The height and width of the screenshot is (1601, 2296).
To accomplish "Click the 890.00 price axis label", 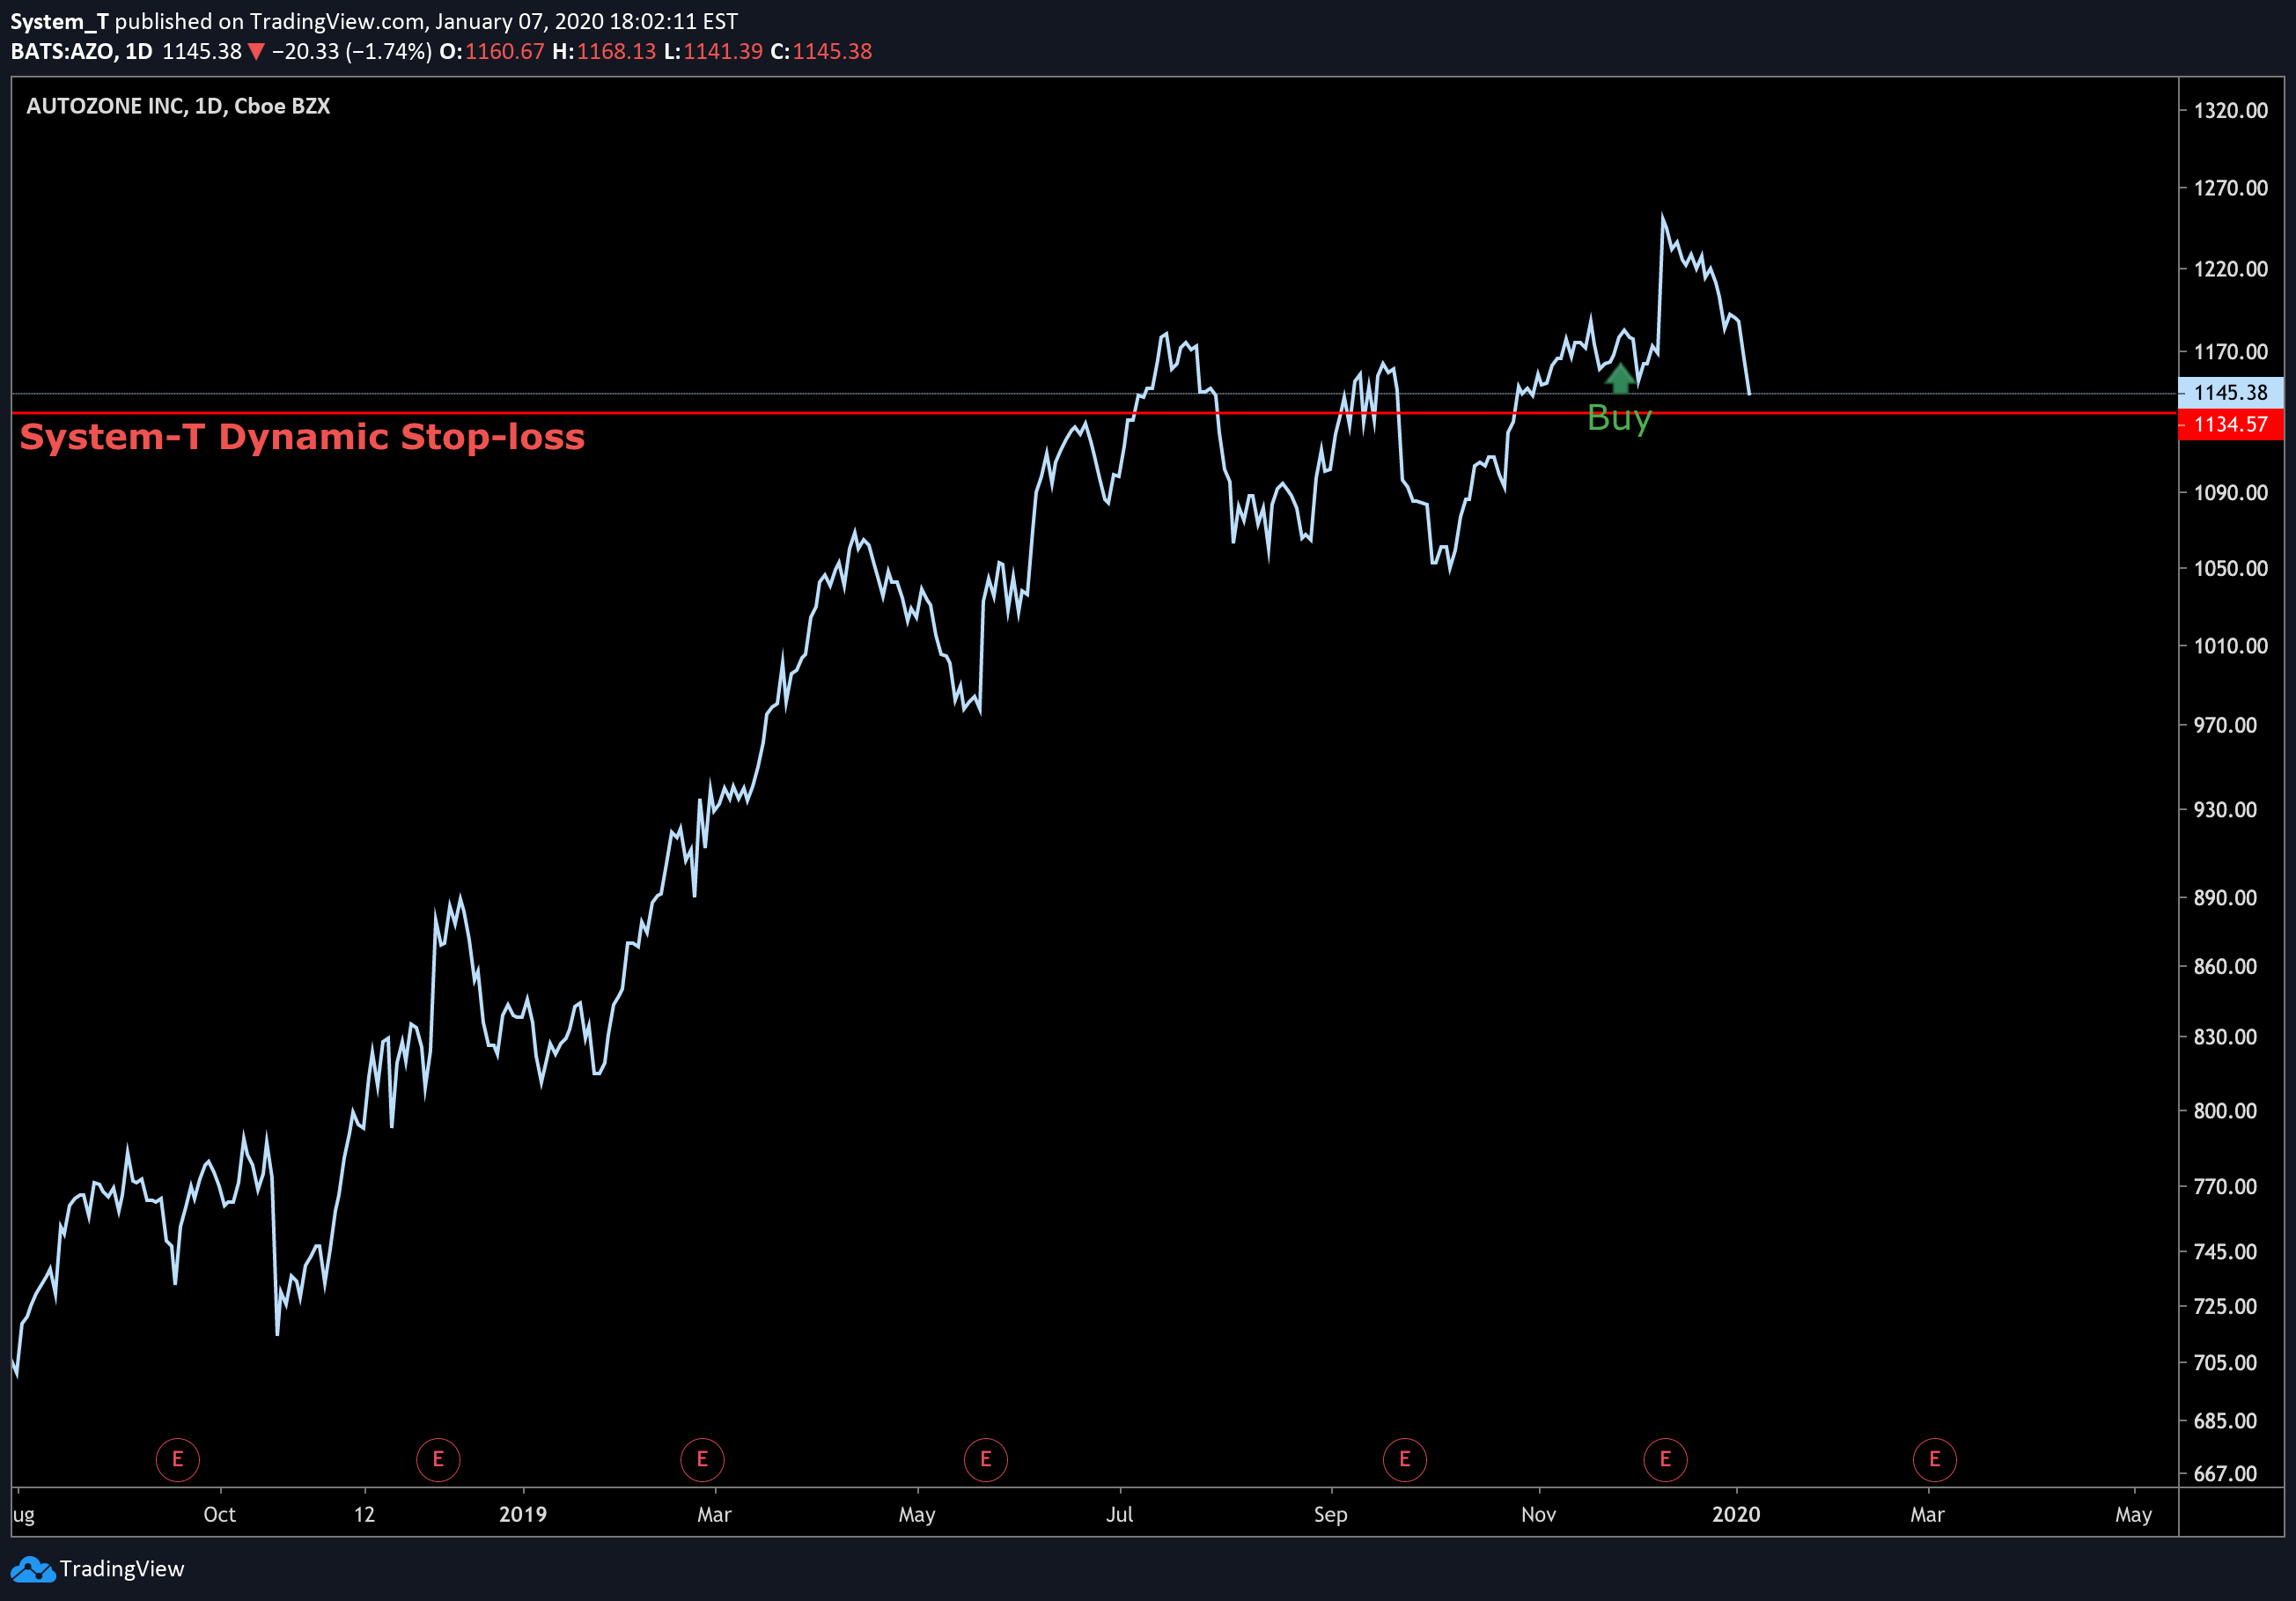I will click(x=2225, y=898).
